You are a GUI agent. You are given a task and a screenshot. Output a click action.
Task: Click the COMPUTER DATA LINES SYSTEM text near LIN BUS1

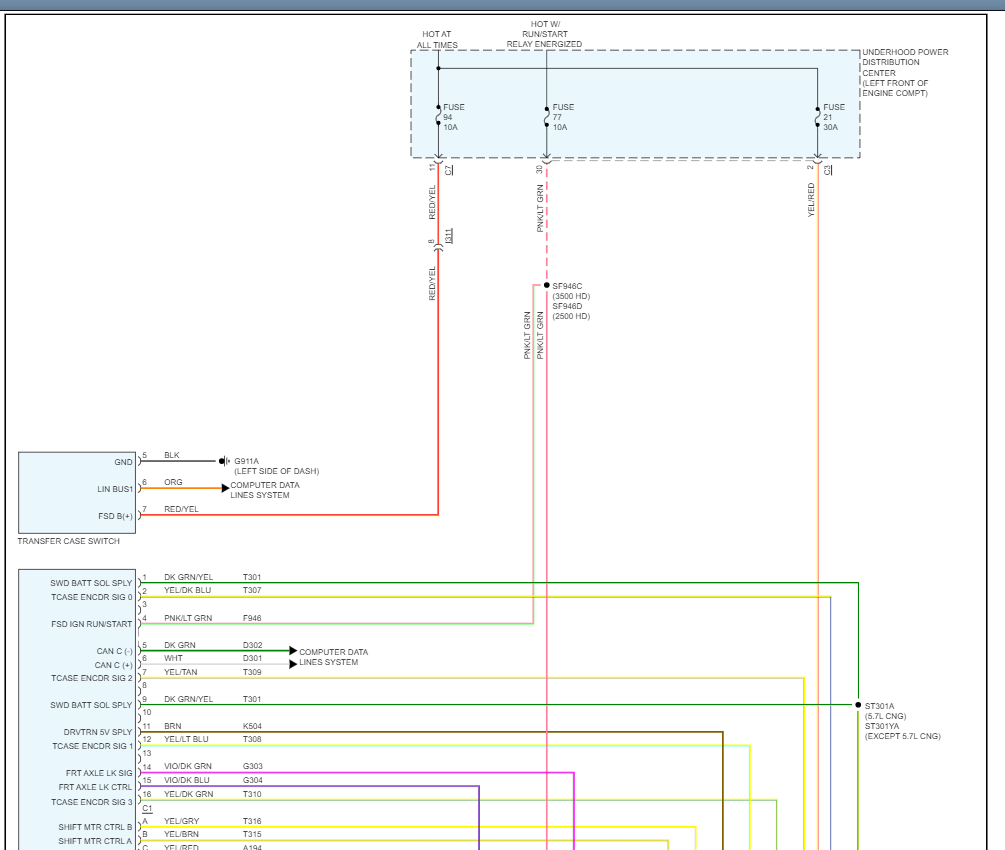[x=264, y=490]
